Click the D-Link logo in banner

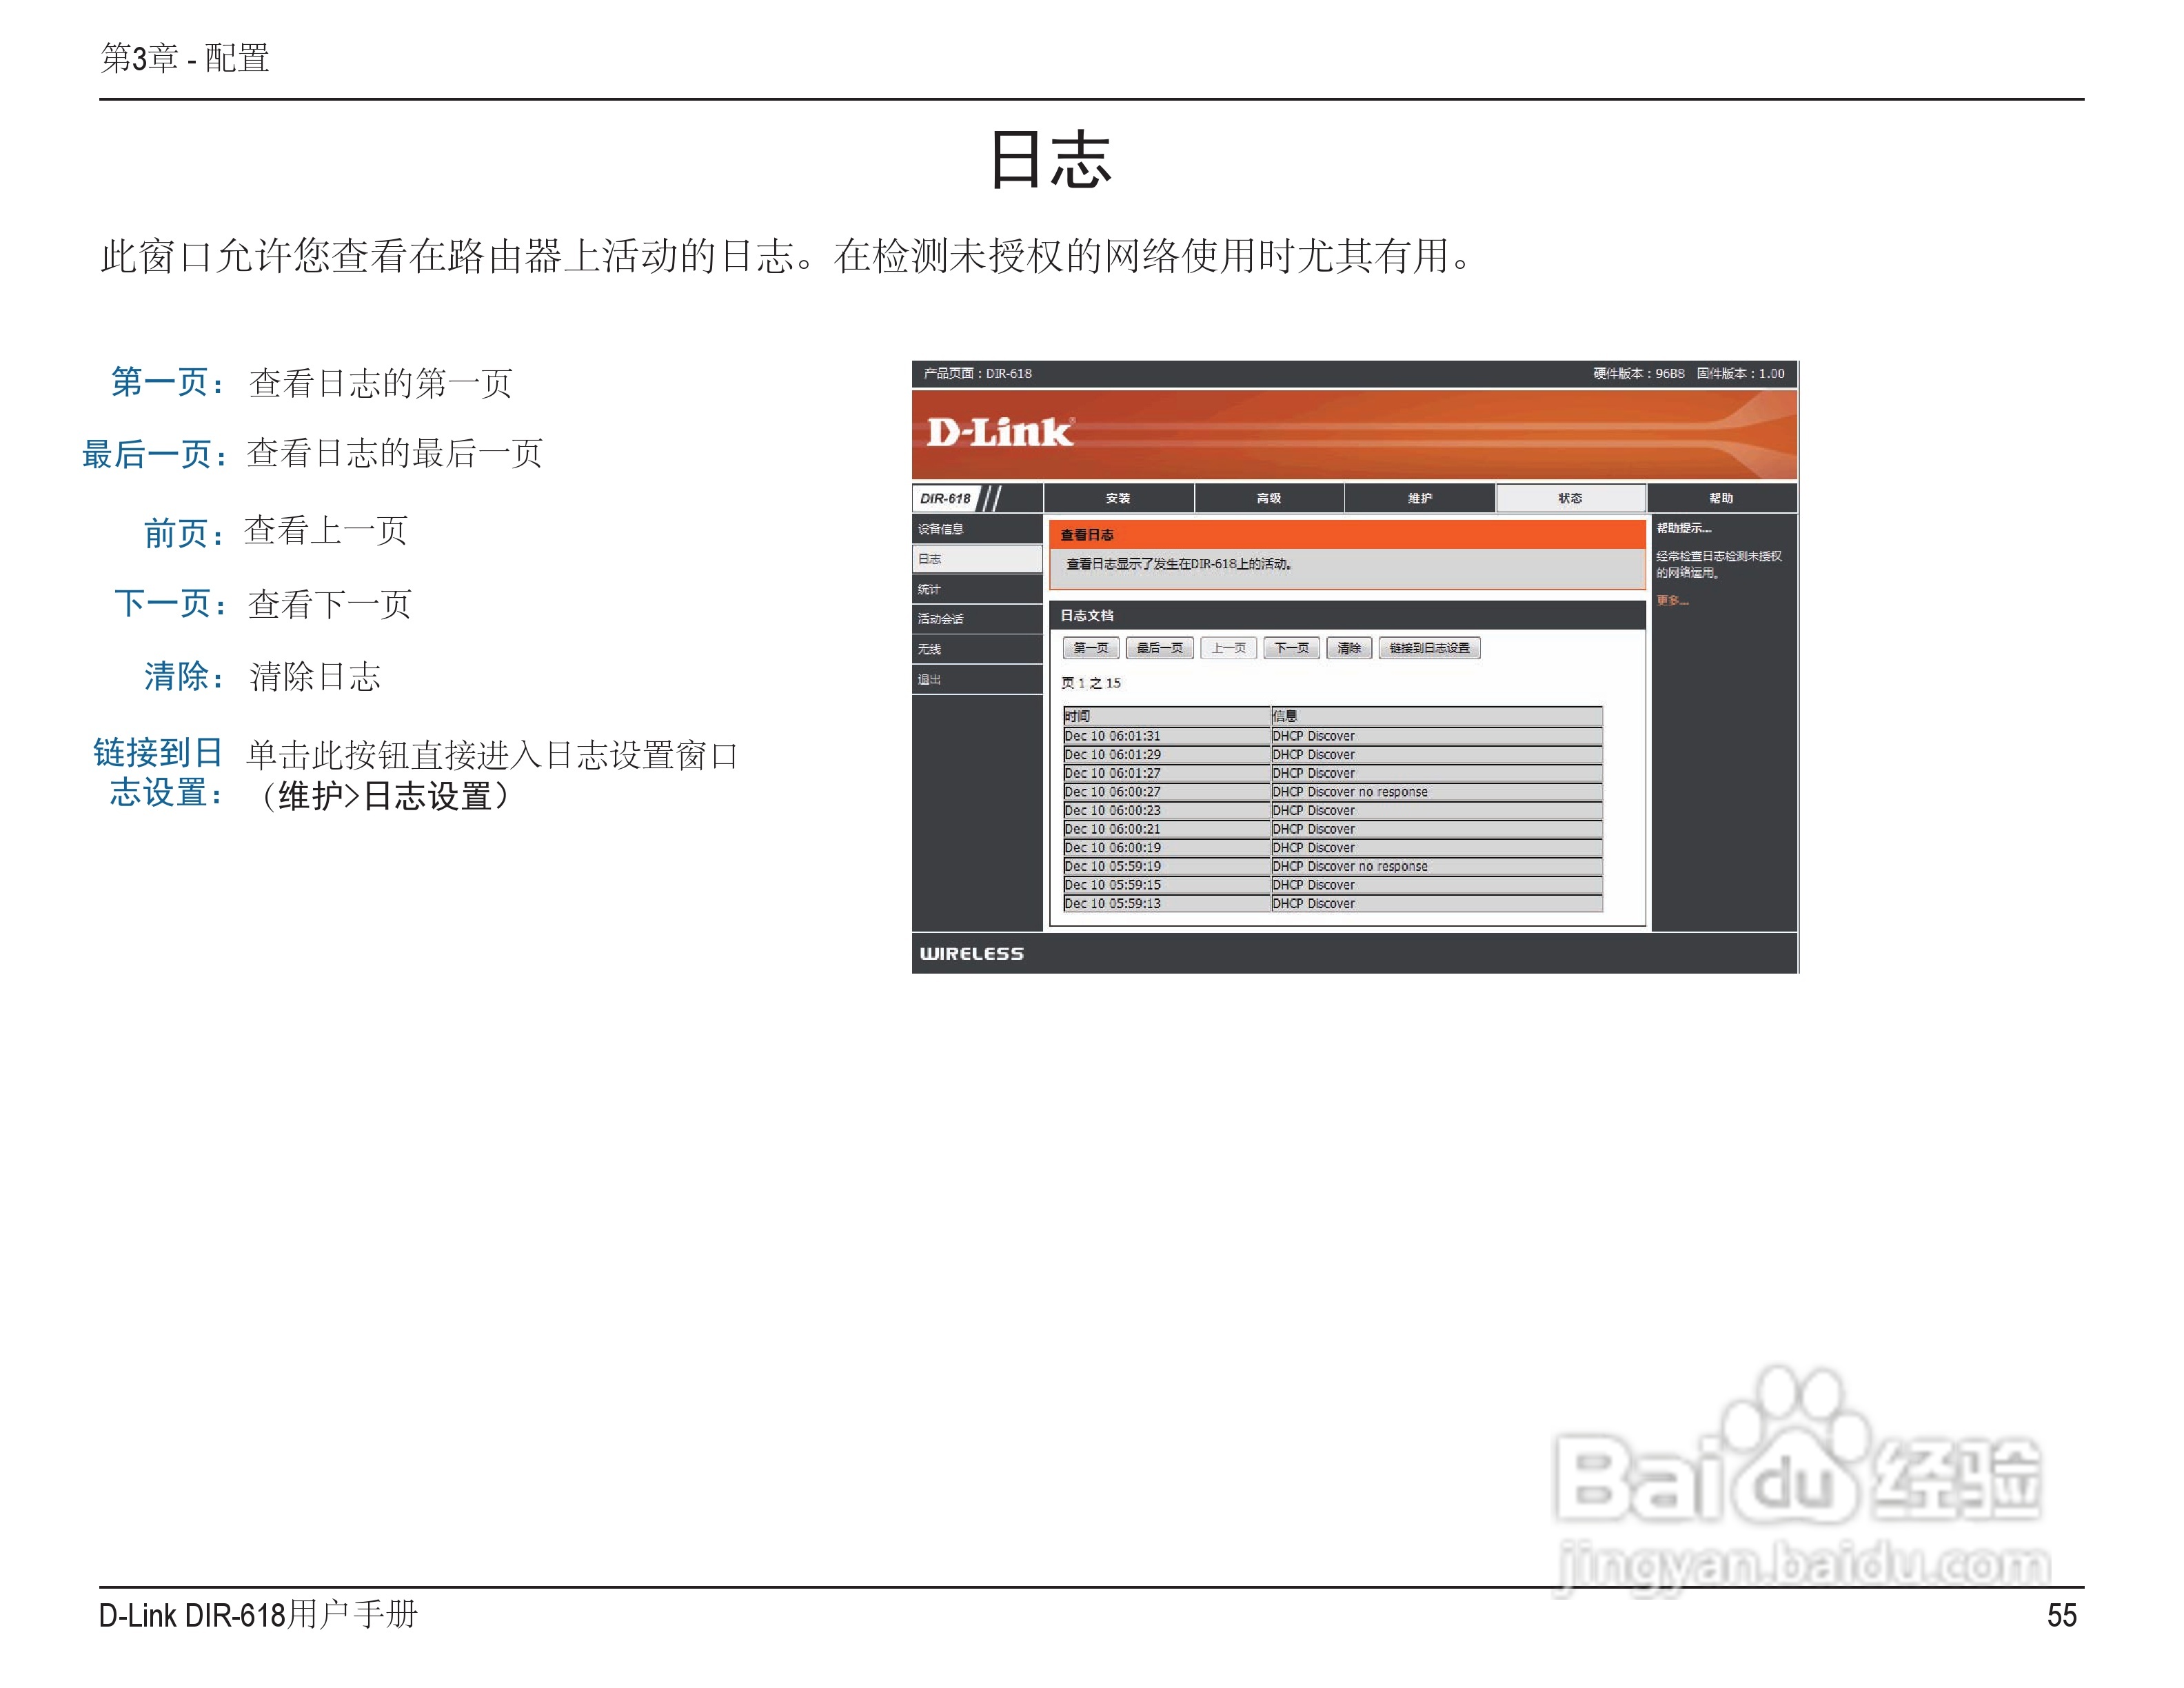pos(1000,433)
